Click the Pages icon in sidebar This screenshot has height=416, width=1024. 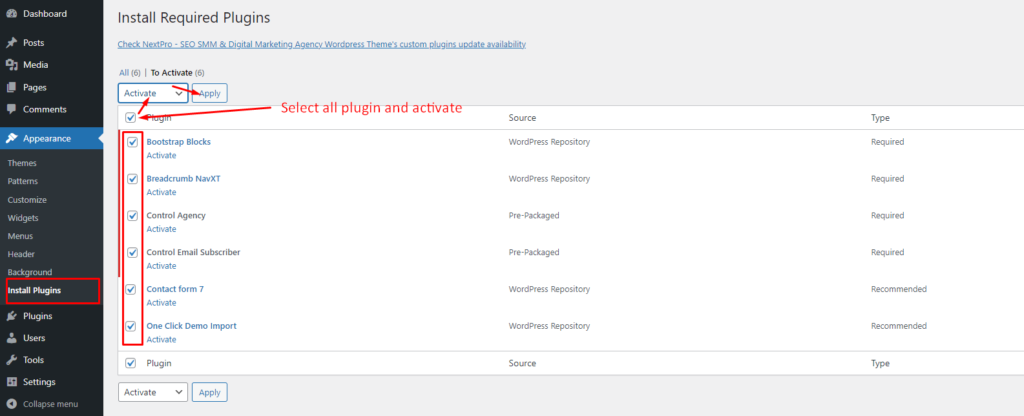coord(11,88)
